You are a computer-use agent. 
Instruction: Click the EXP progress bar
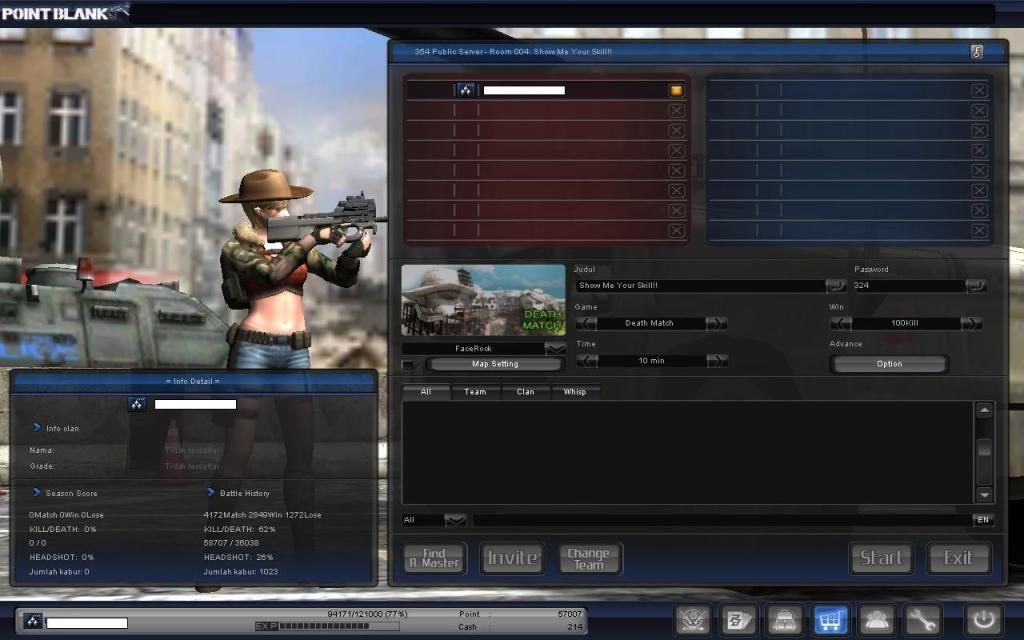tap(327, 626)
